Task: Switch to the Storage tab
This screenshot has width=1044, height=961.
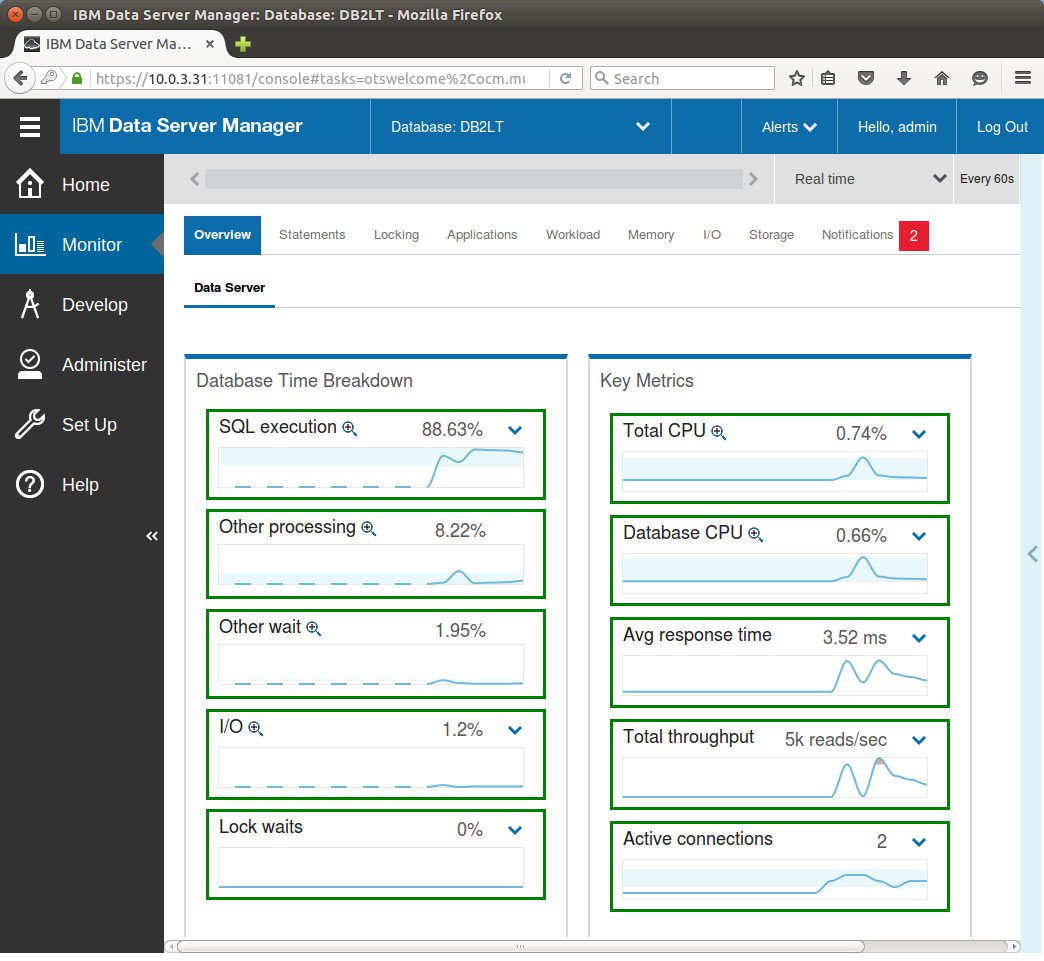Action: pos(771,234)
